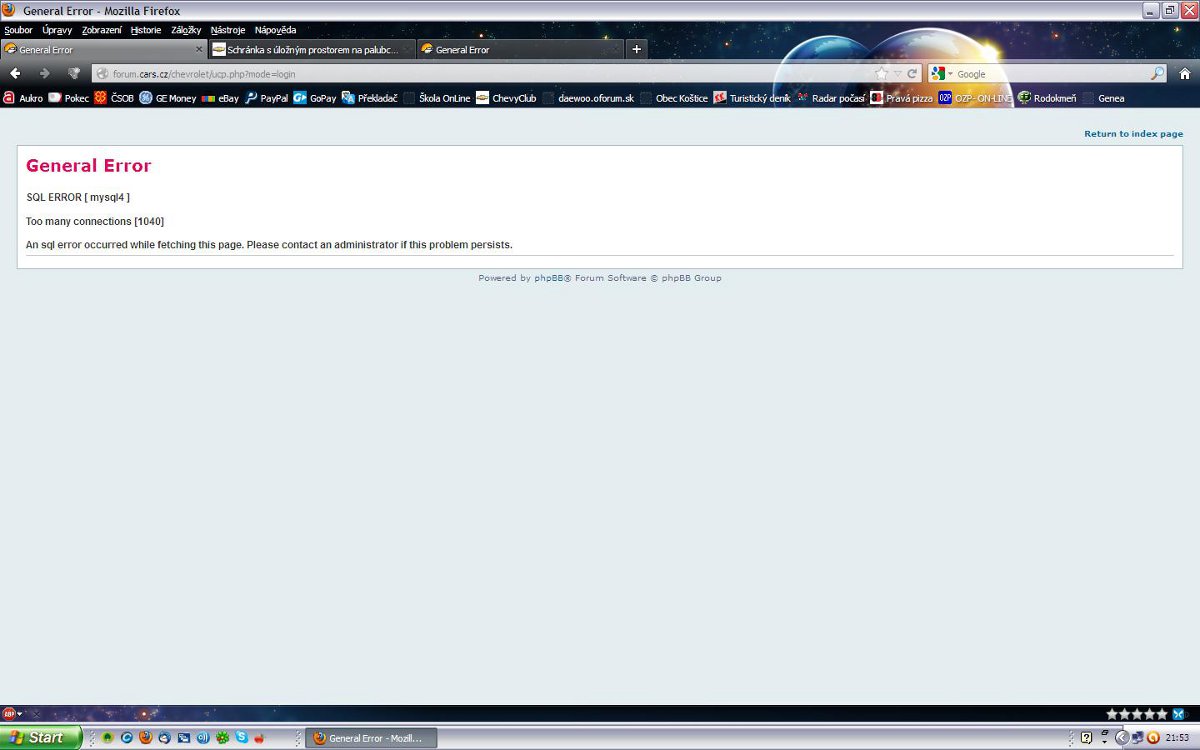Expand hidden system tray icons

(1121, 738)
